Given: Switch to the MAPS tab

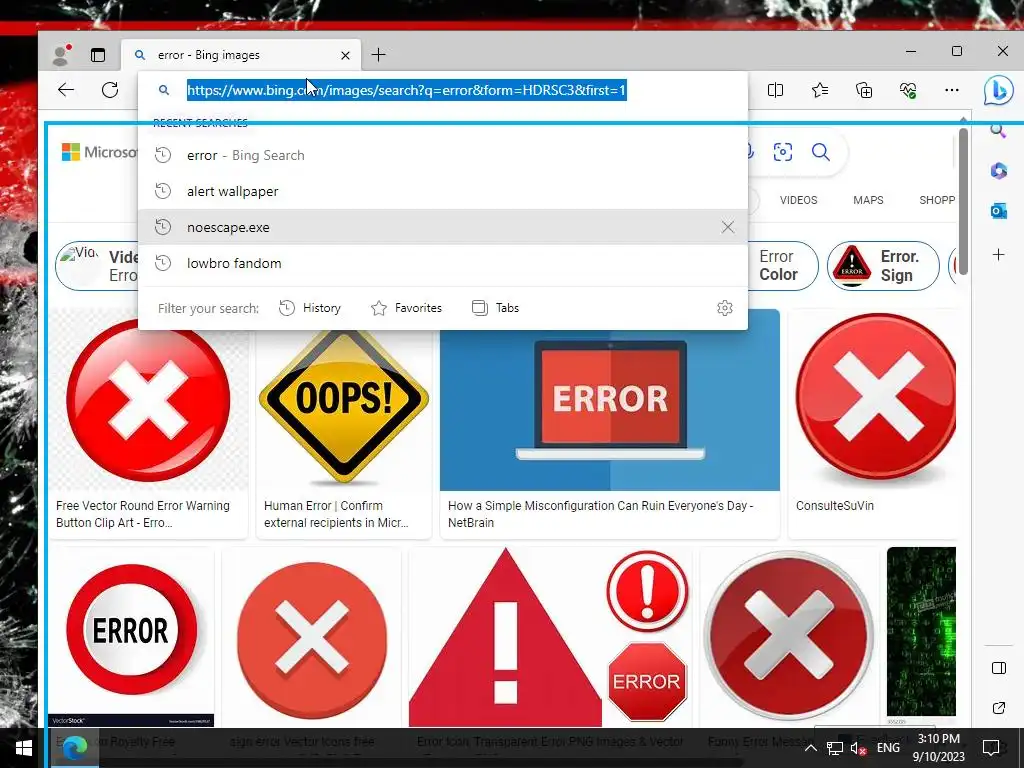Looking at the screenshot, I should coord(868,200).
